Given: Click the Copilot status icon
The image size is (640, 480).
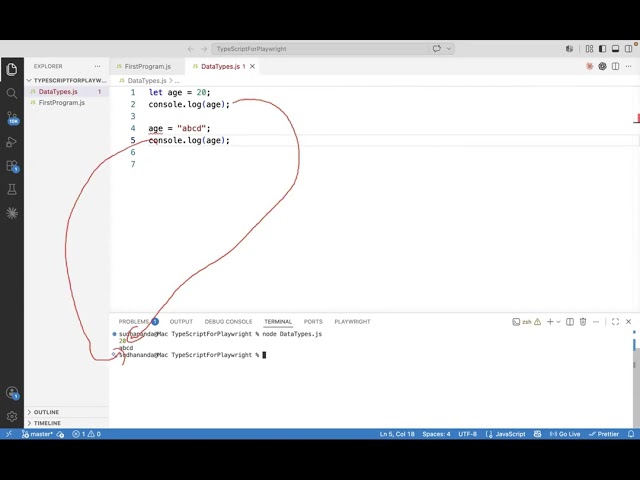Looking at the screenshot, I should click(x=538, y=434).
